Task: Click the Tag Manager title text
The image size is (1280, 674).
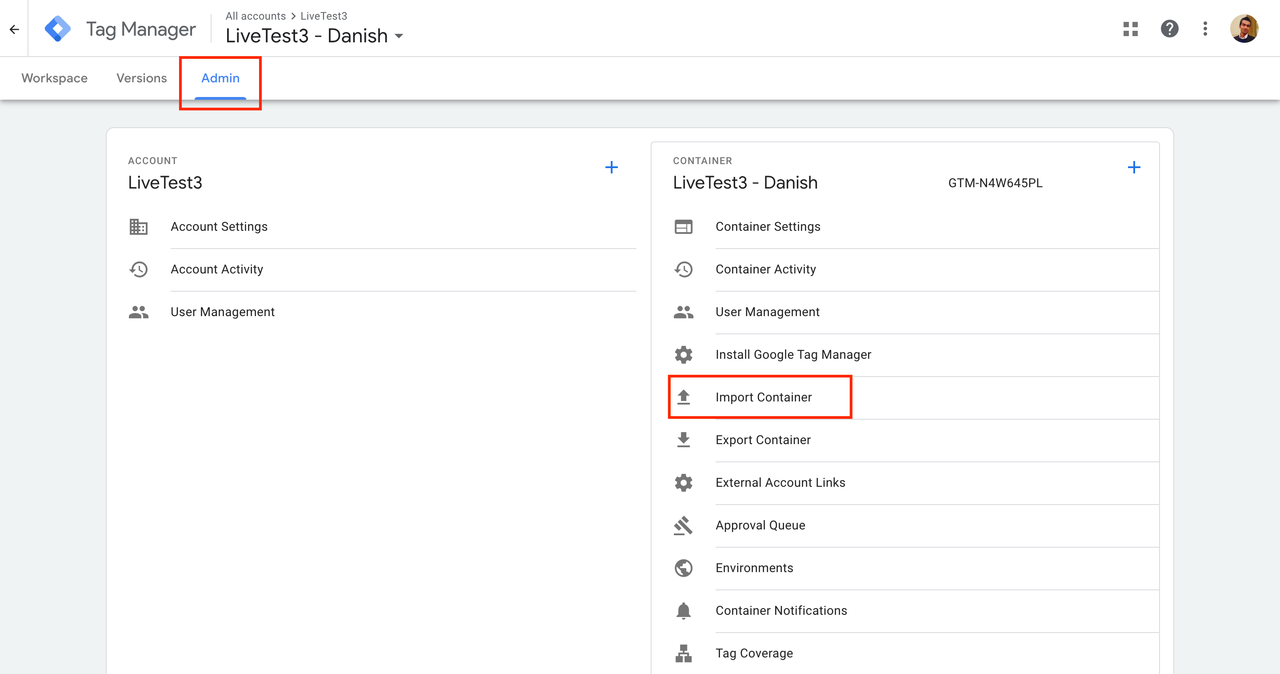Action: coord(141,29)
